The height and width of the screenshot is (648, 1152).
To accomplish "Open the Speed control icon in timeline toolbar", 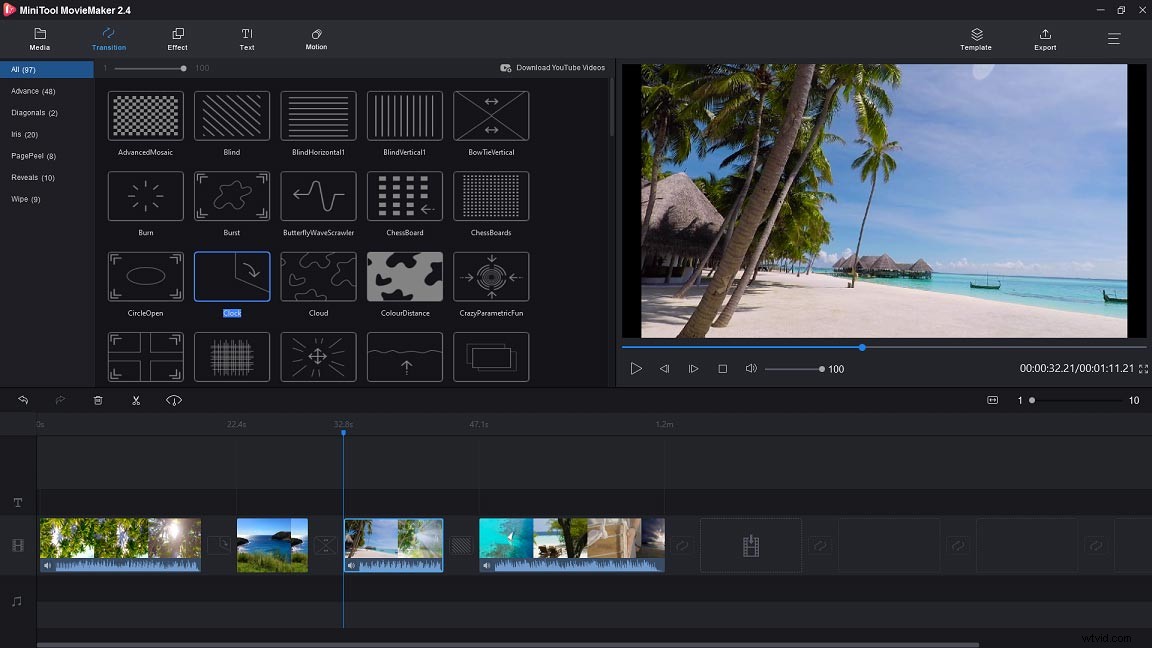I will [173, 399].
